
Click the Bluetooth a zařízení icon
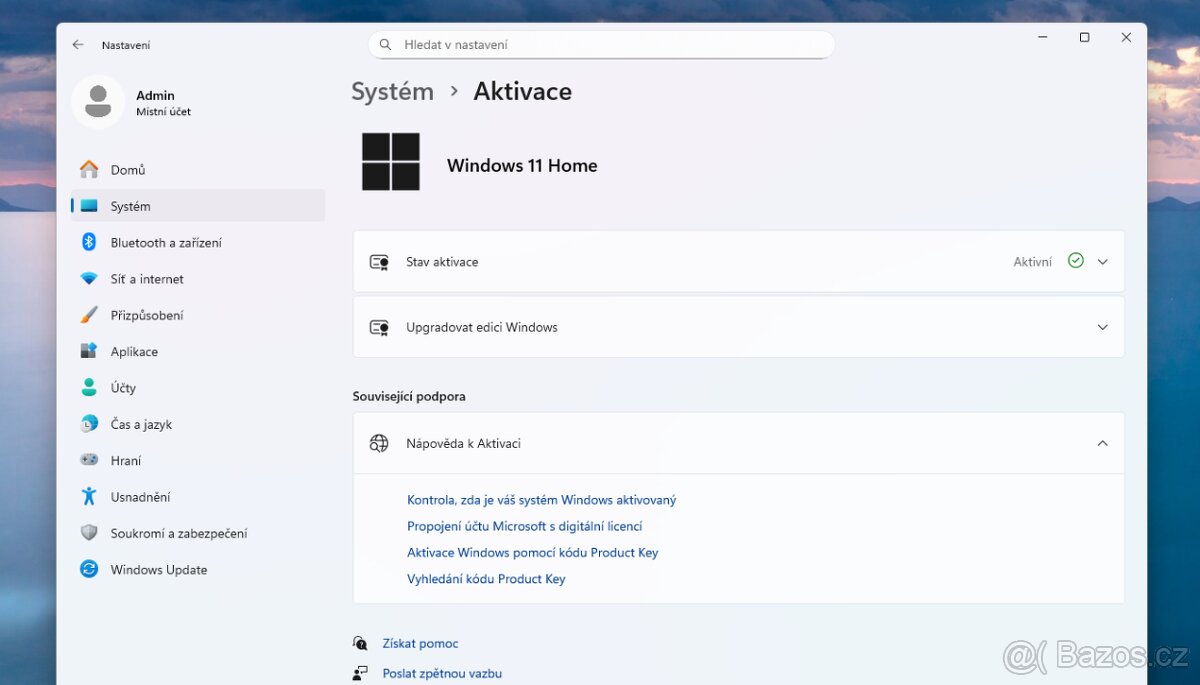pos(89,242)
